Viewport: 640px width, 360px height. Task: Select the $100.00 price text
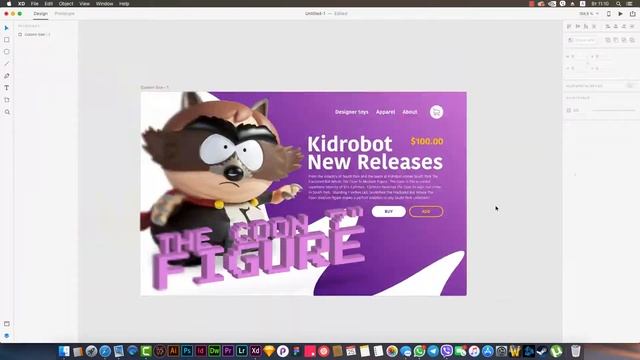click(x=427, y=141)
